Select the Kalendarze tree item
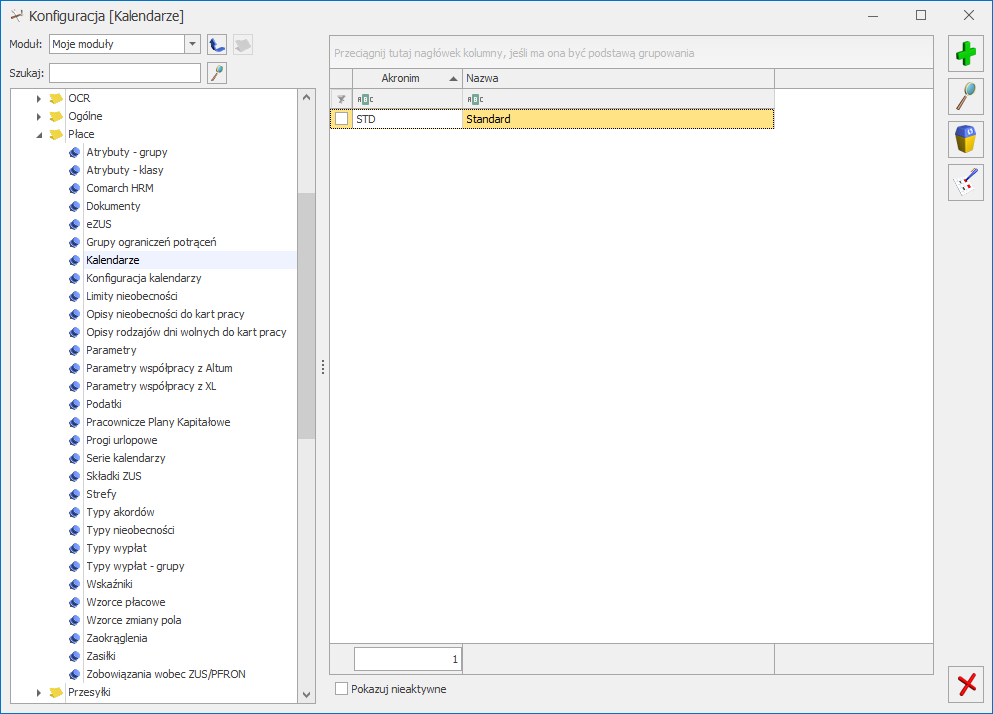The image size is (993, 714). pyautogui.click(x=113, y=260)
